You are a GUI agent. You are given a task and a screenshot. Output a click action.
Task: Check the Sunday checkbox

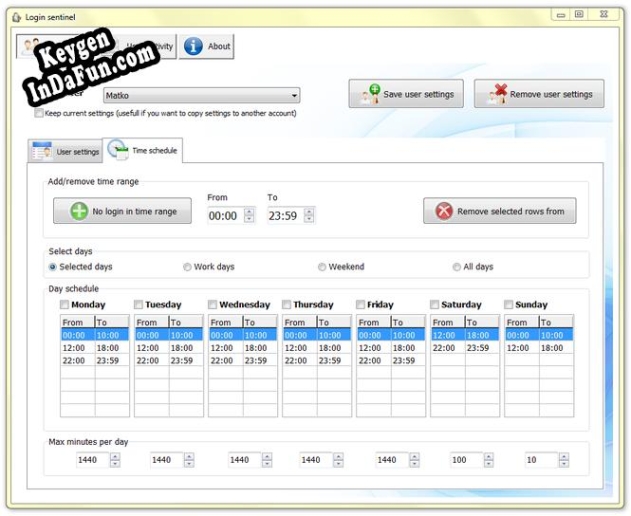click(508, 305)
